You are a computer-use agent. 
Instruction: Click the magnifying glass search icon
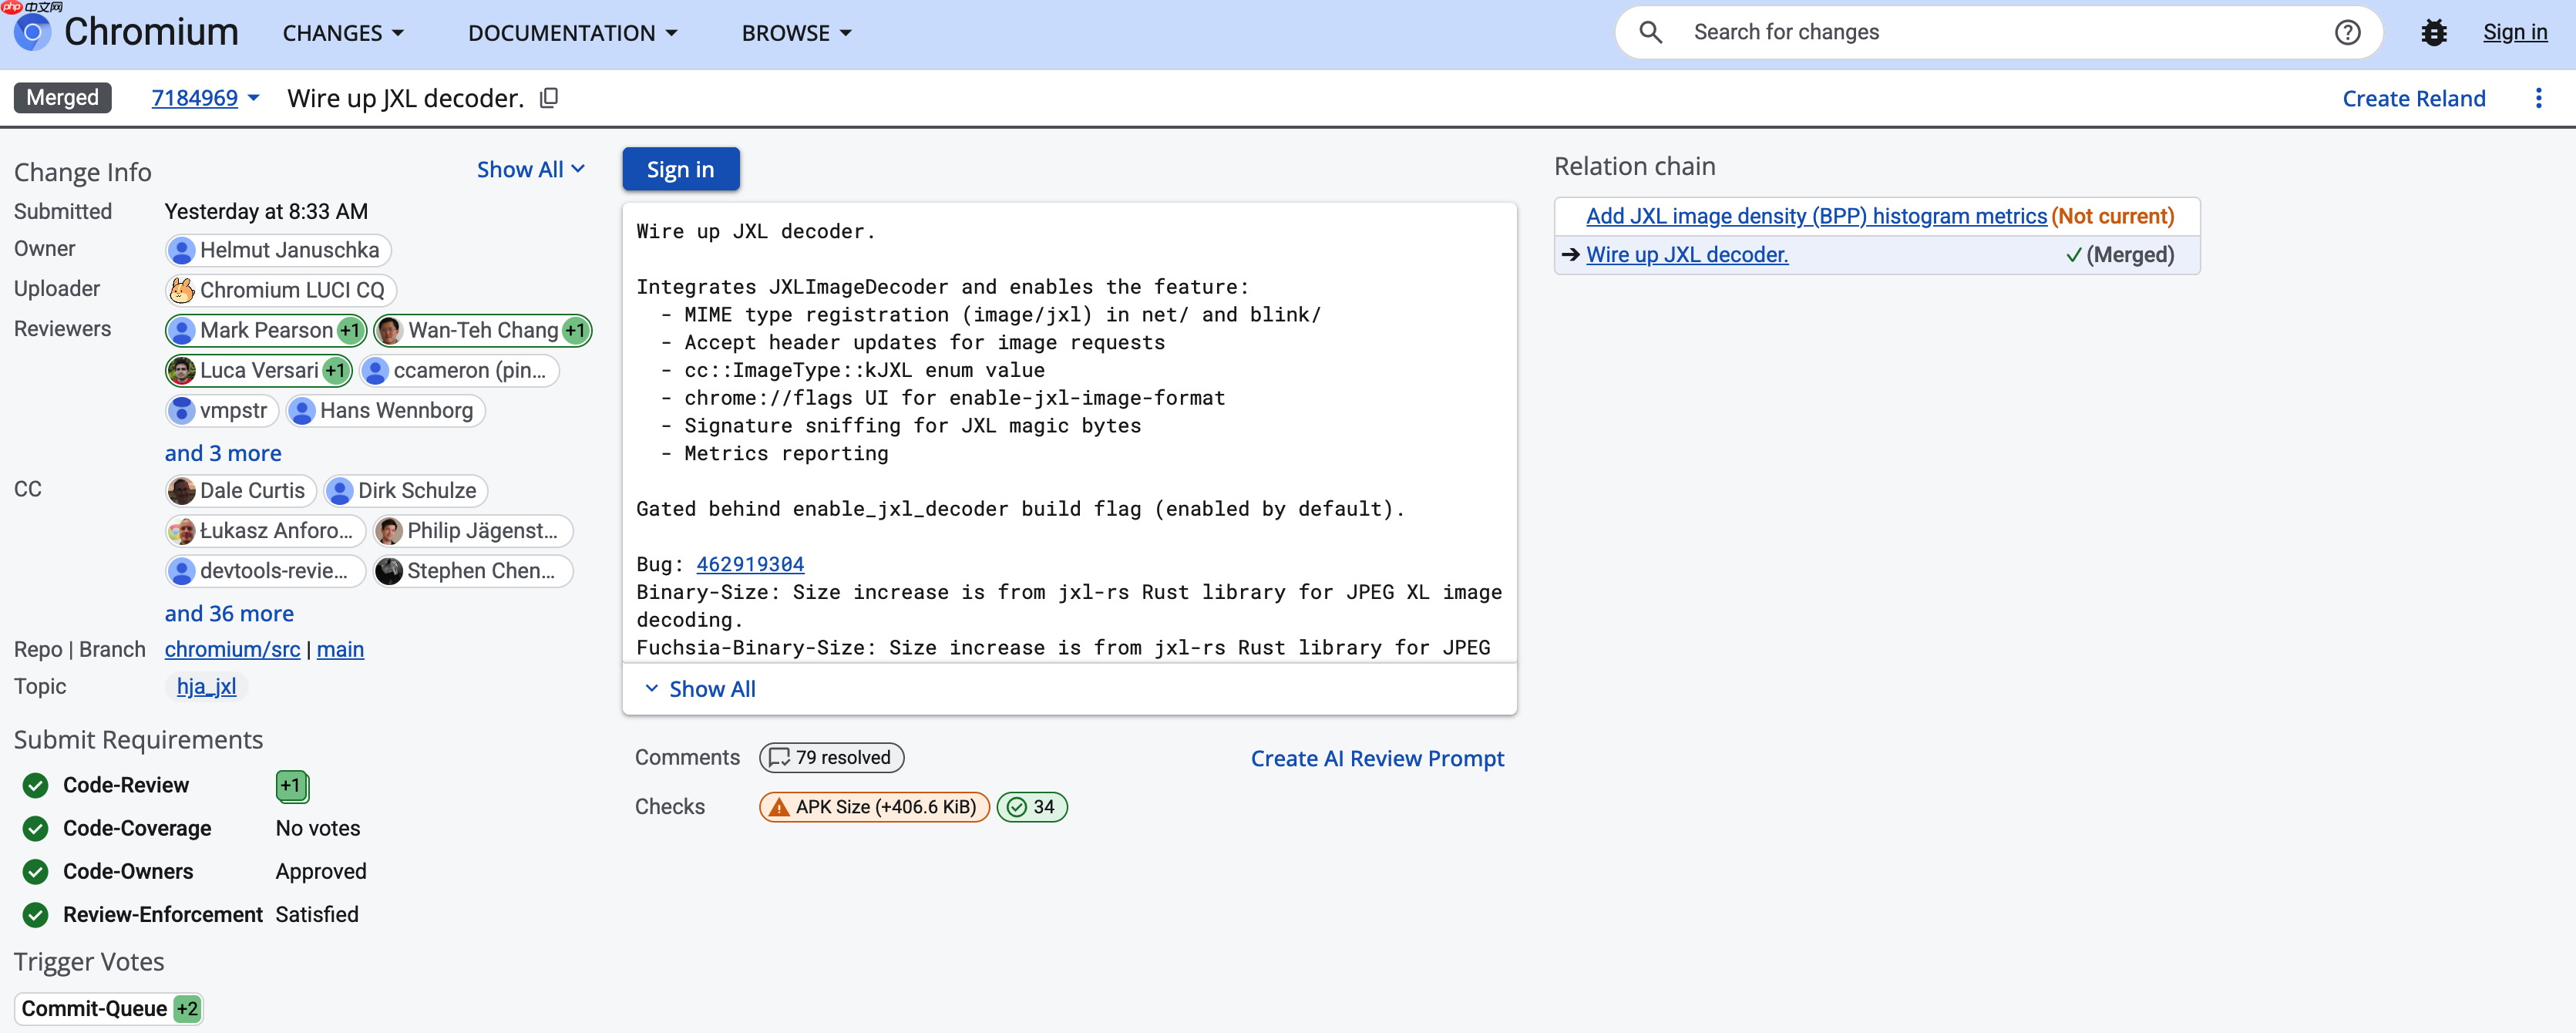(x=1650, y=33)
